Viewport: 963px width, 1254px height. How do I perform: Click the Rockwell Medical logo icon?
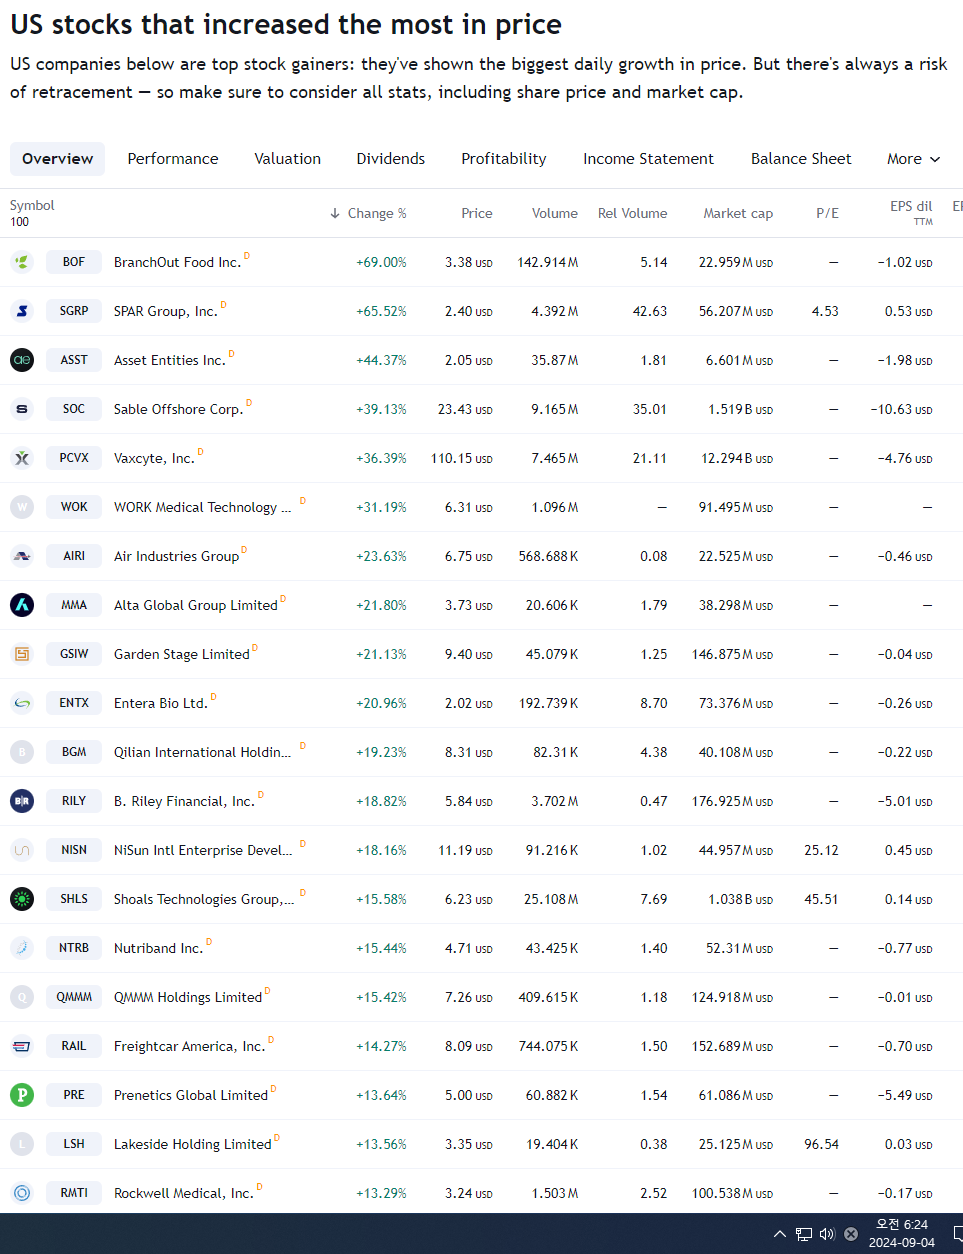pos(22,1193)
